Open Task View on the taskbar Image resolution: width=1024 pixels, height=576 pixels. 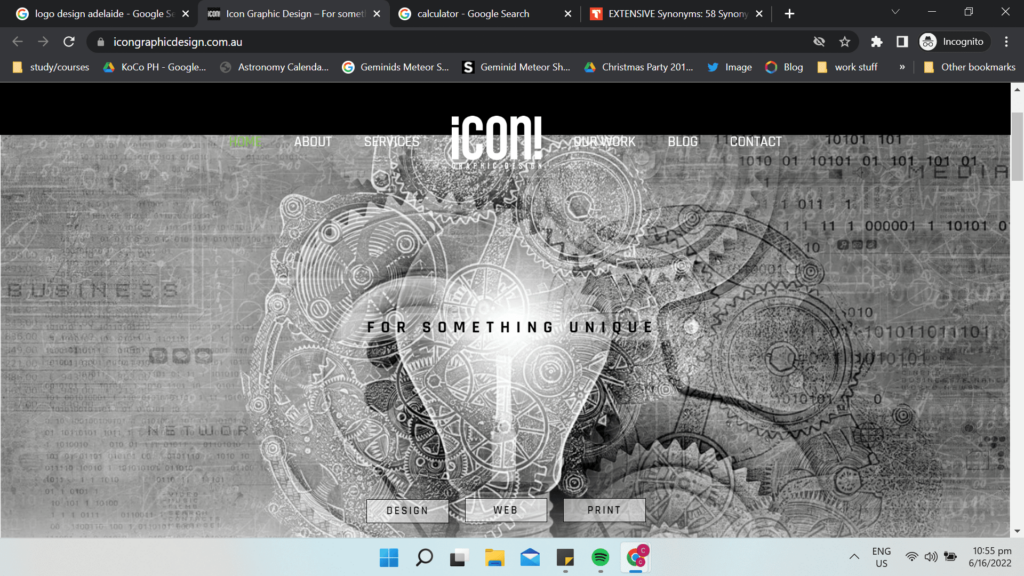(x=459, y=558)
